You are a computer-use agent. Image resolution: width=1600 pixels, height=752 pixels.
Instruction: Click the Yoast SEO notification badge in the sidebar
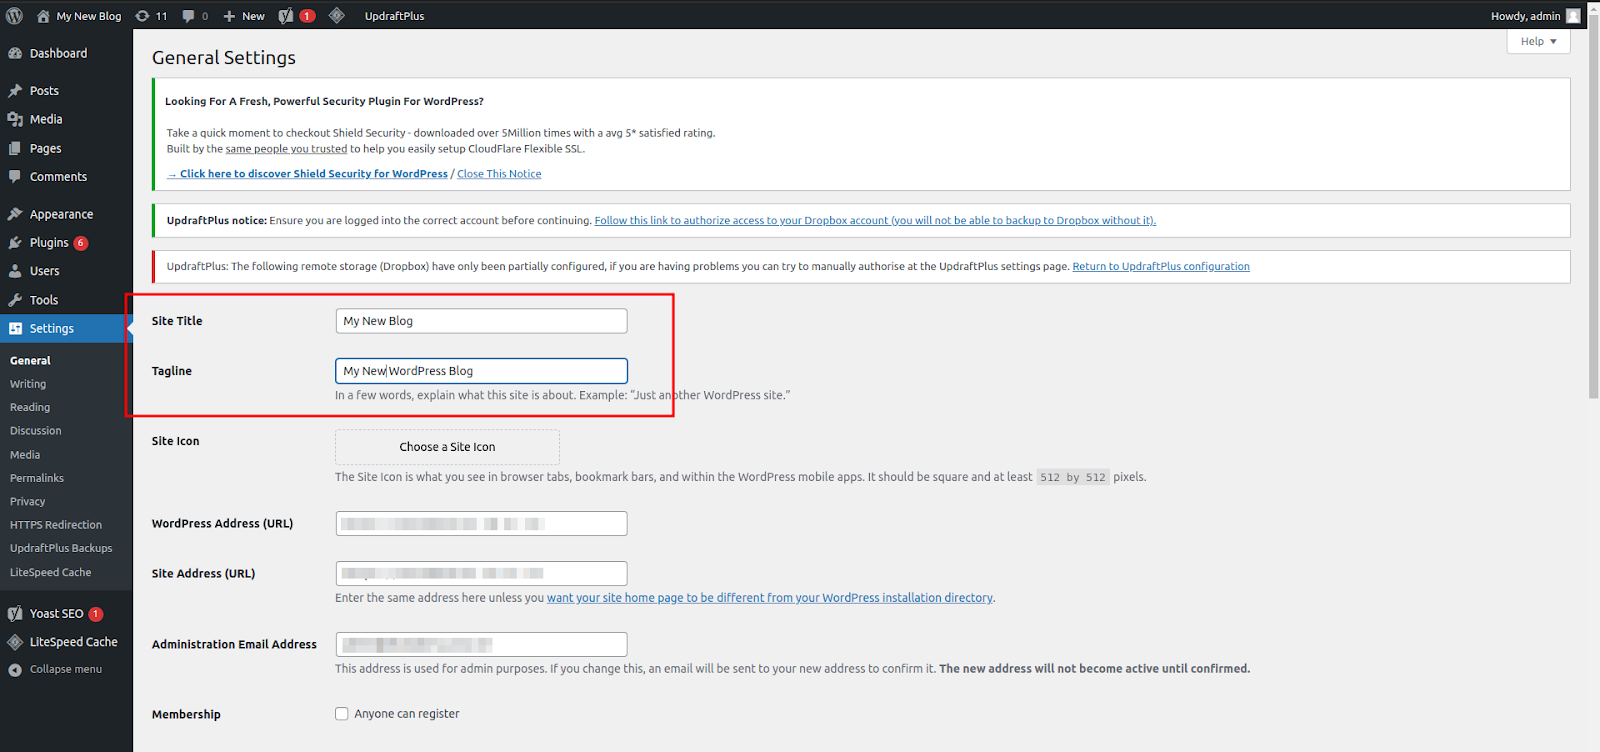(x=96, y=614)
